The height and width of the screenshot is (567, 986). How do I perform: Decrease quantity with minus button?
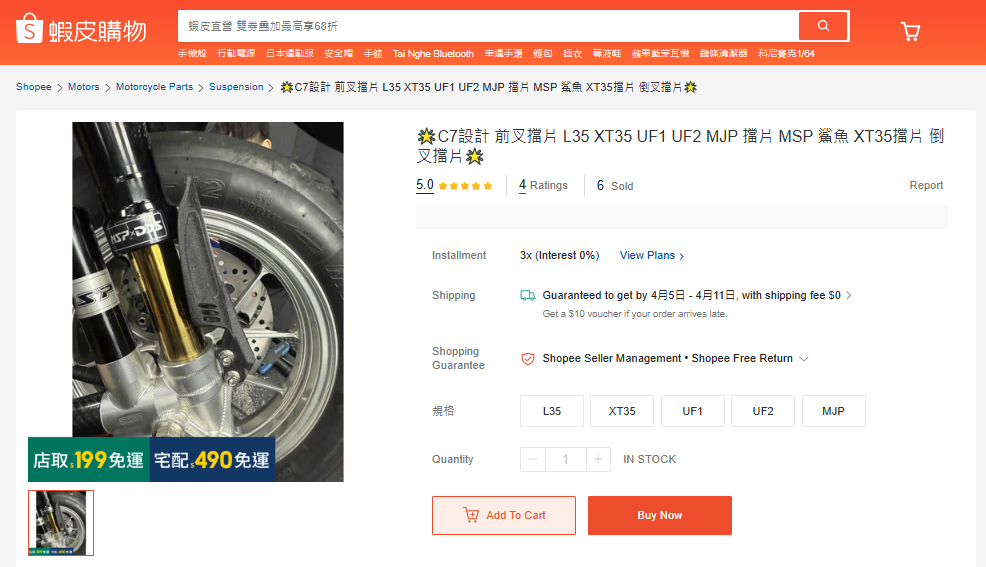point(533,460)
